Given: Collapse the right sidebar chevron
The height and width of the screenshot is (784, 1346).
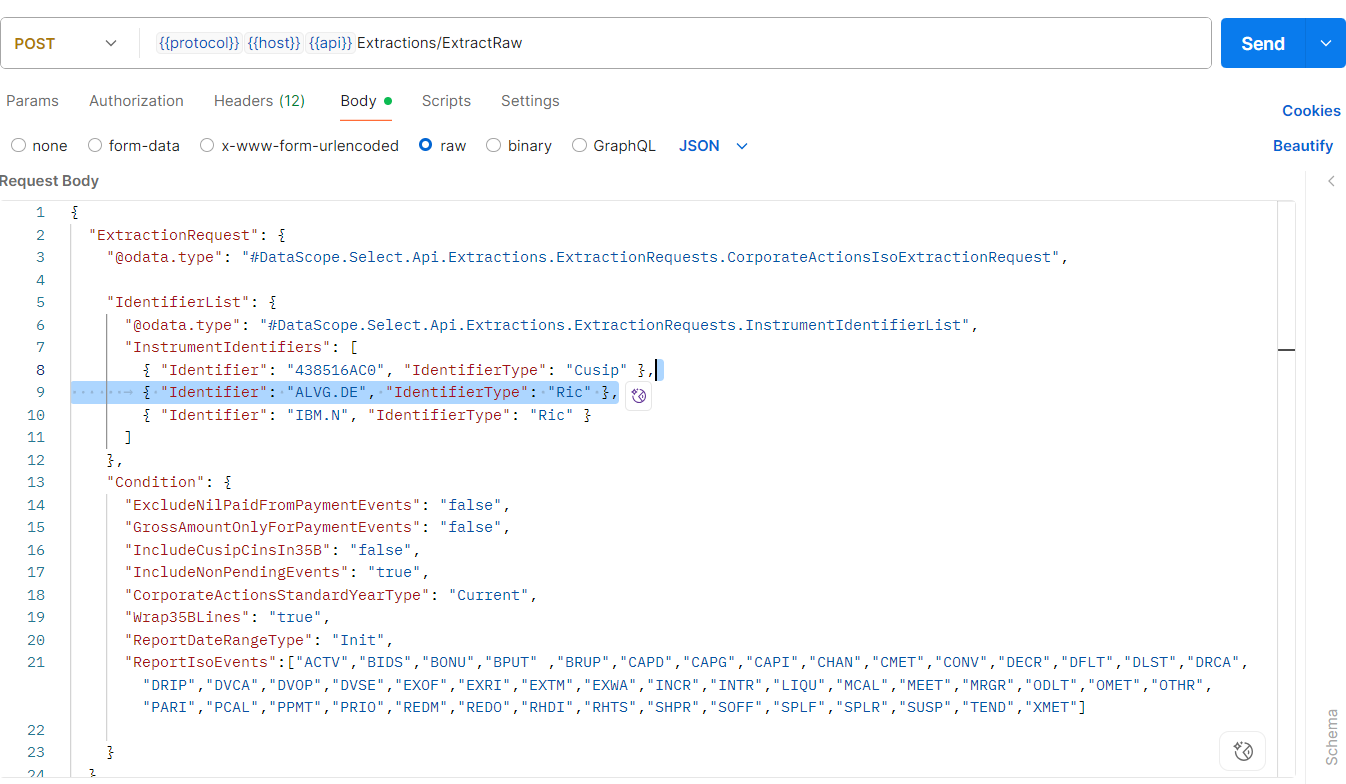Looking at the screenshot, I should 1331,181.
